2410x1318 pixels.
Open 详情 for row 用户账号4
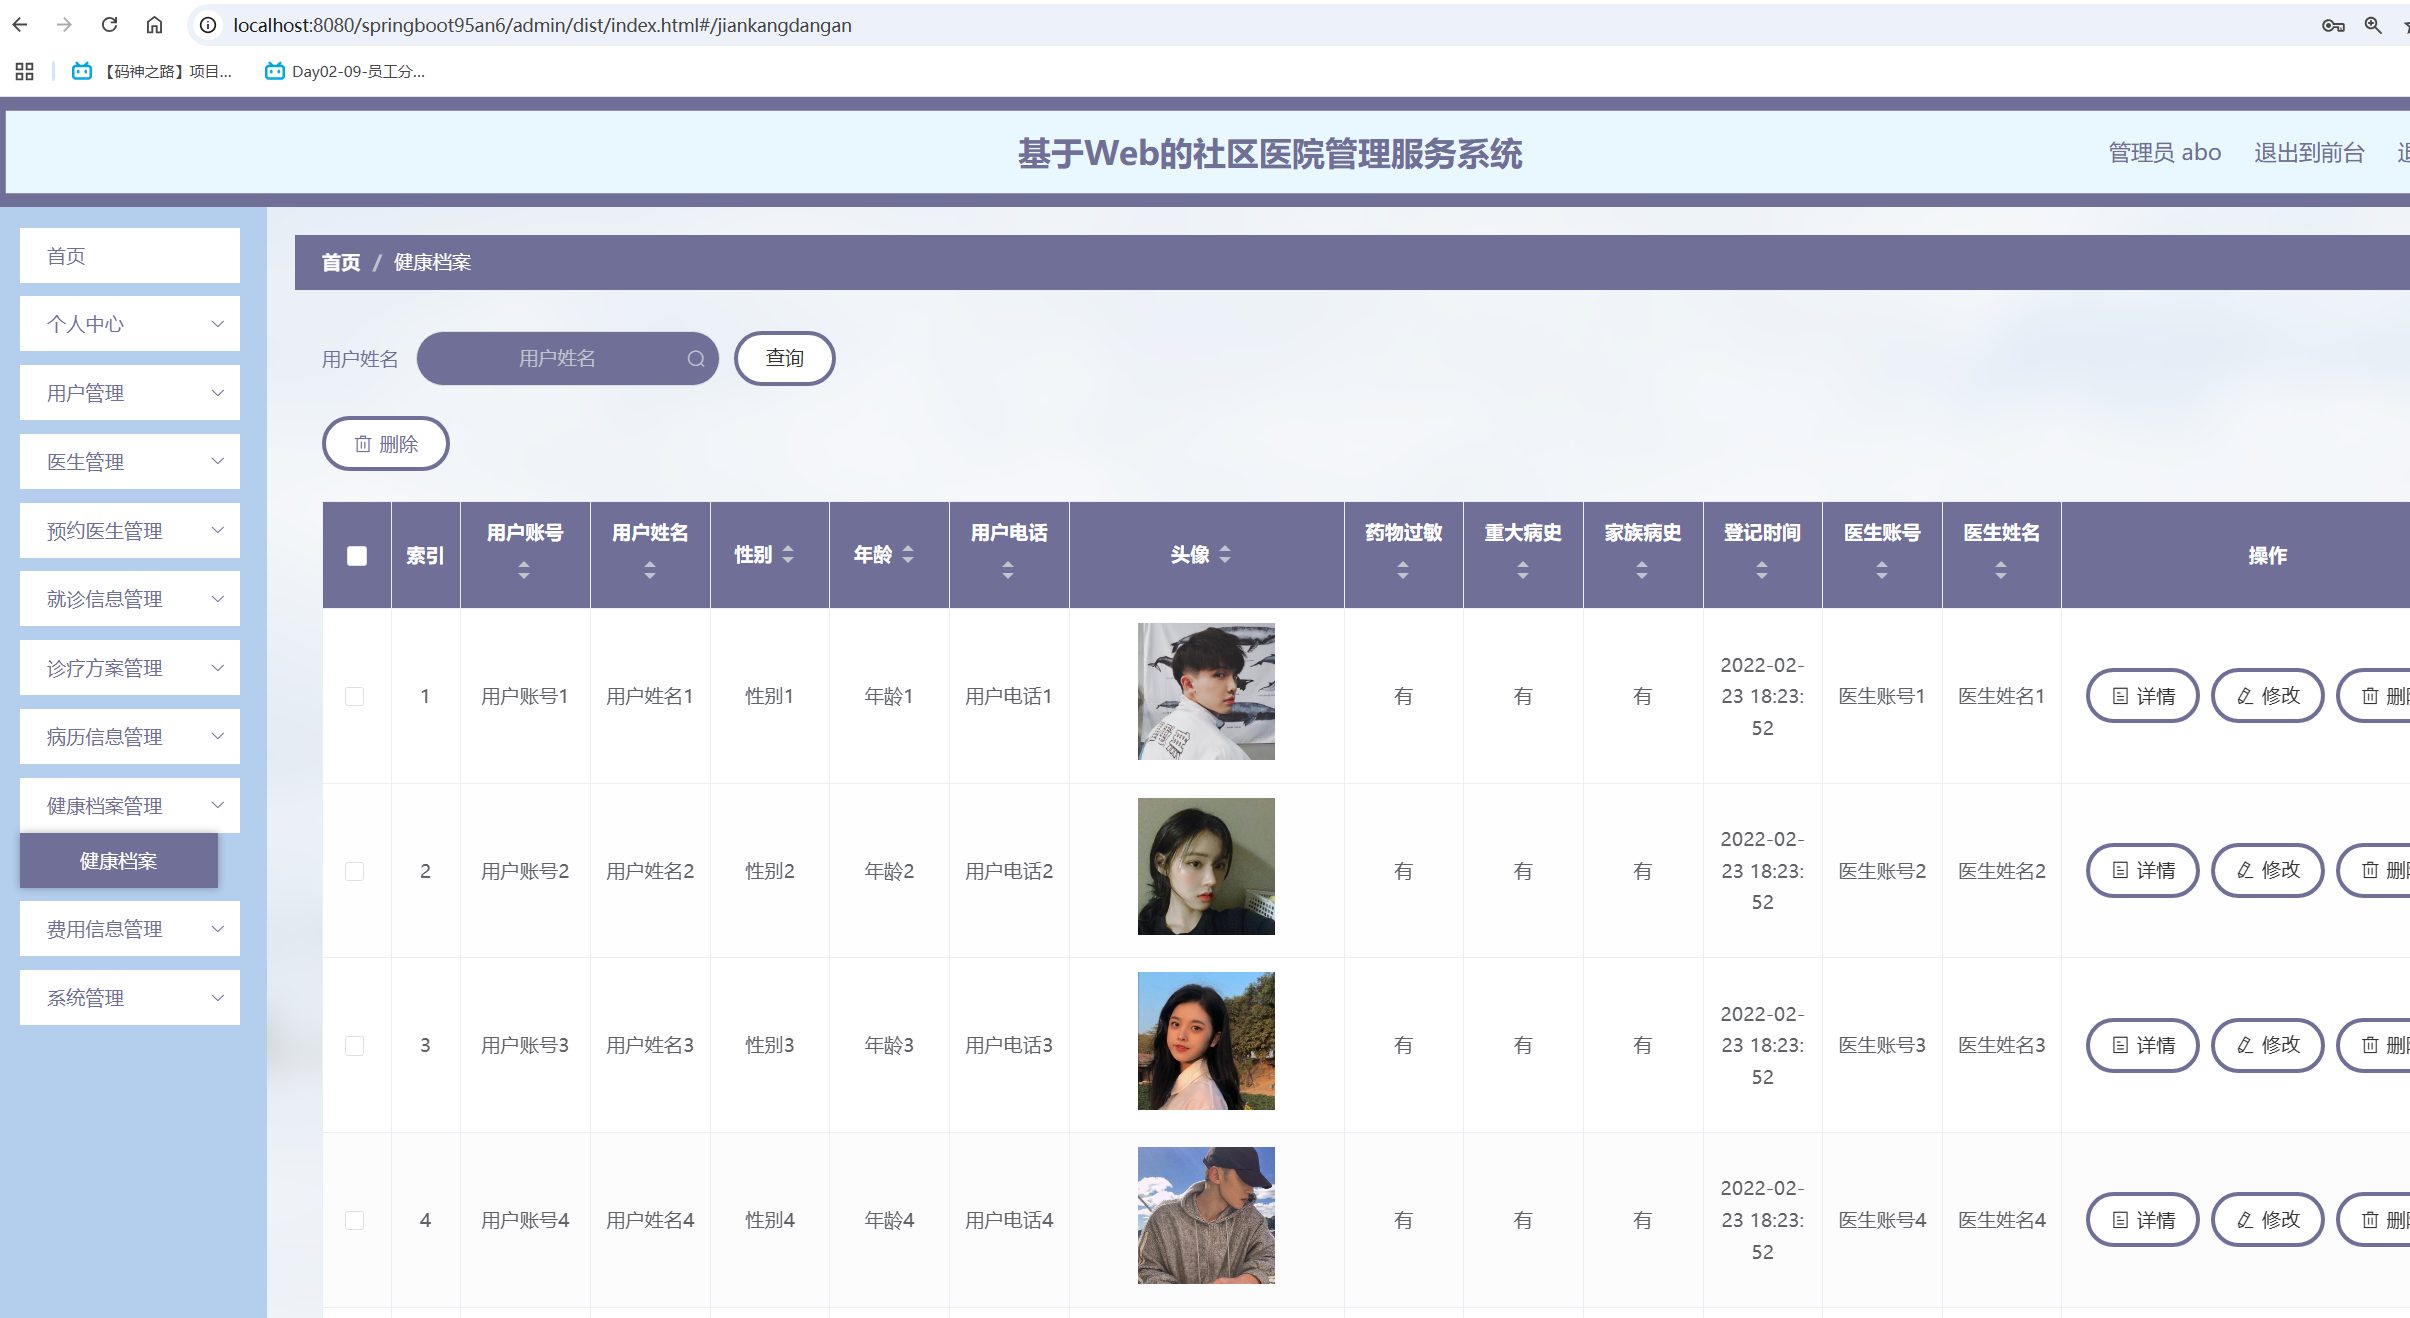pyautogui.click(x=2143, y=1220)
